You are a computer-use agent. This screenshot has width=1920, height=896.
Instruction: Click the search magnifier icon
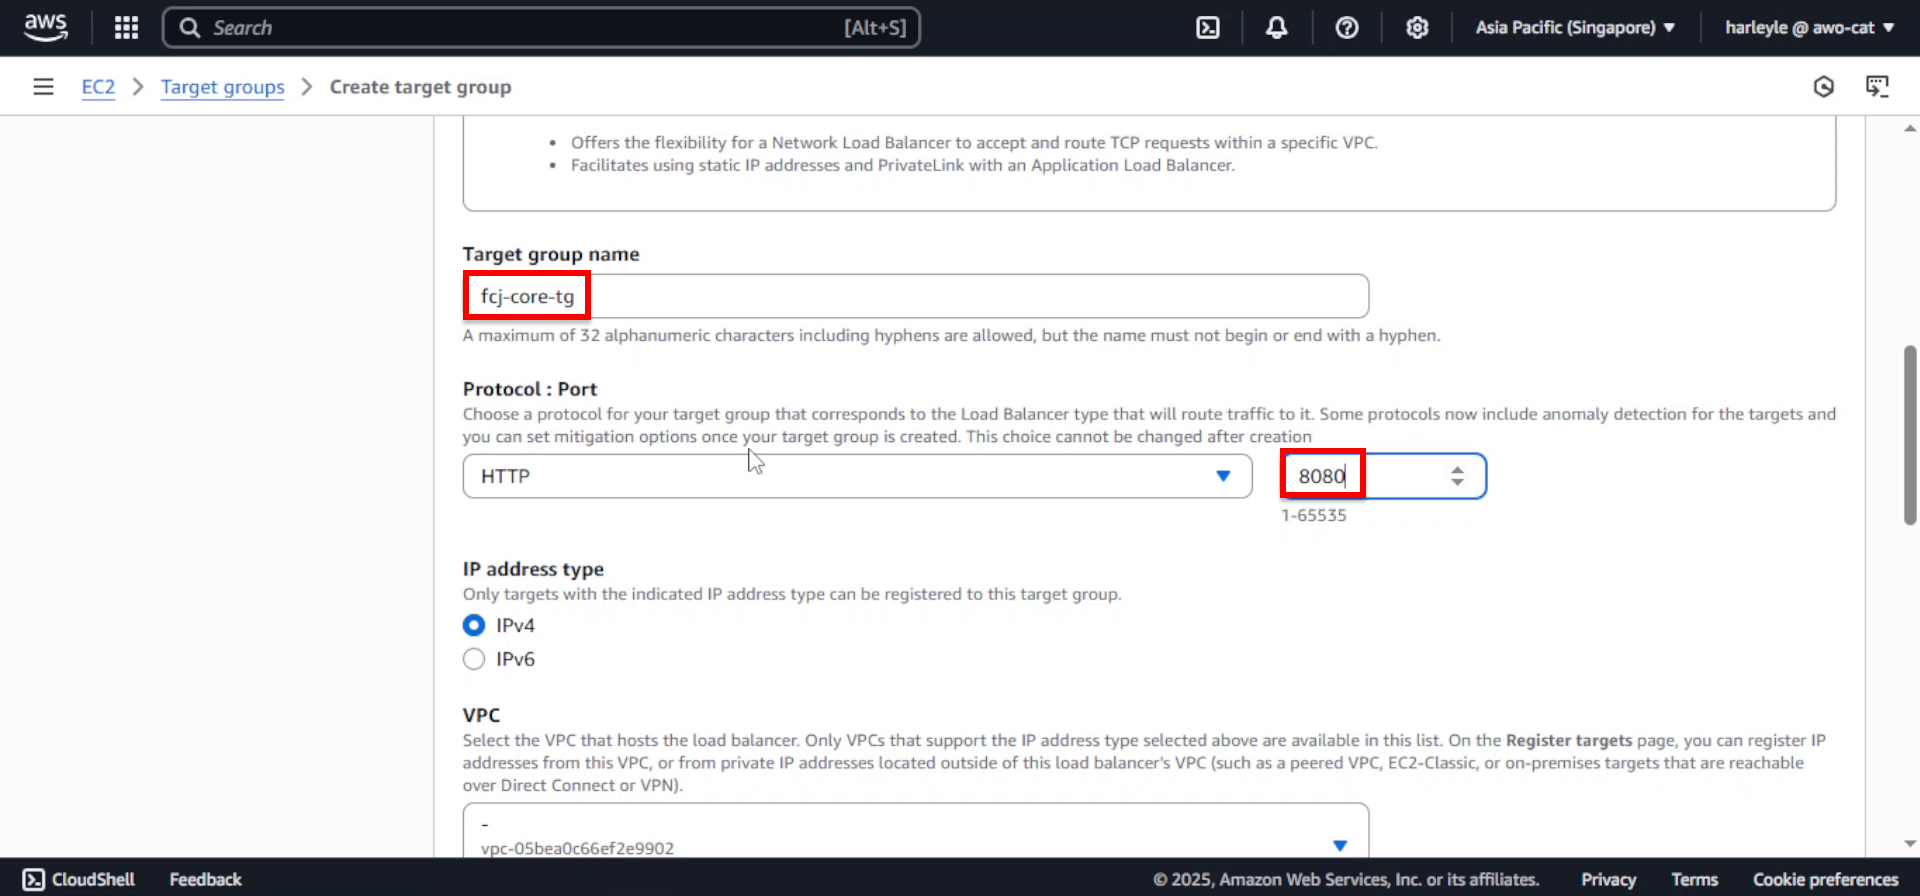[x=190, y=28]
